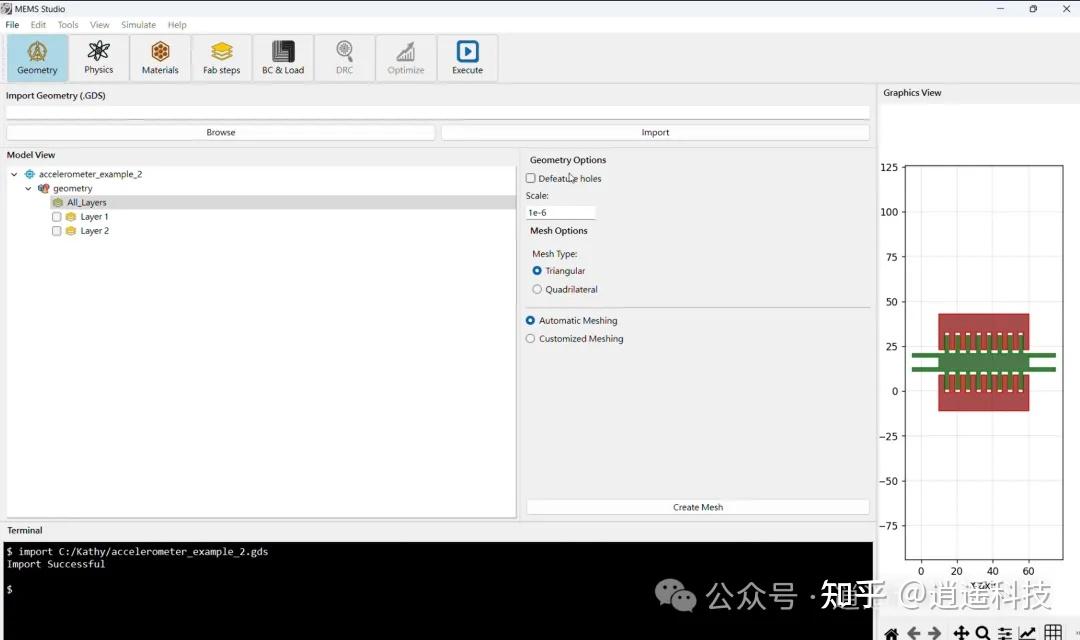Collapse the geometry node in Model View
The image size is (1080, 640).
[x=28, y=188]
